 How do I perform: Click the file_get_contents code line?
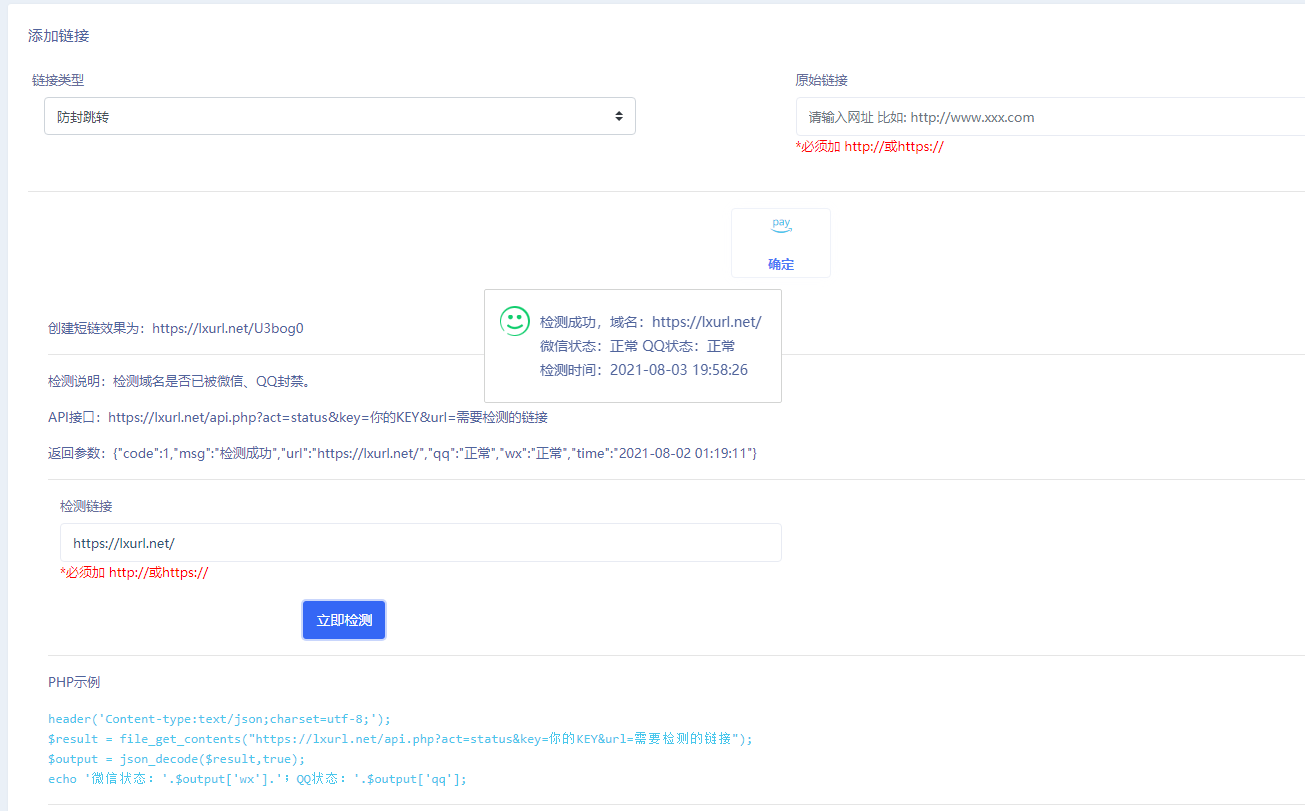(x=400, y=739)
